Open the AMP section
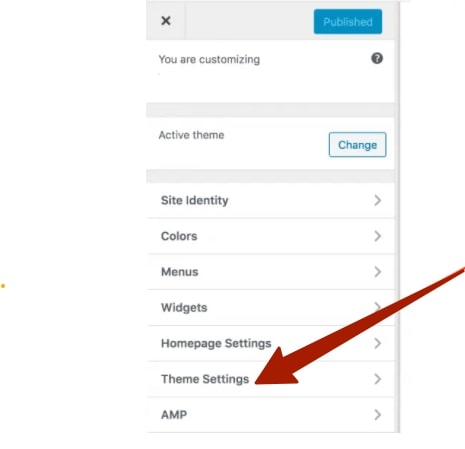Screen dimensions: 465x449 click(270, 415)
